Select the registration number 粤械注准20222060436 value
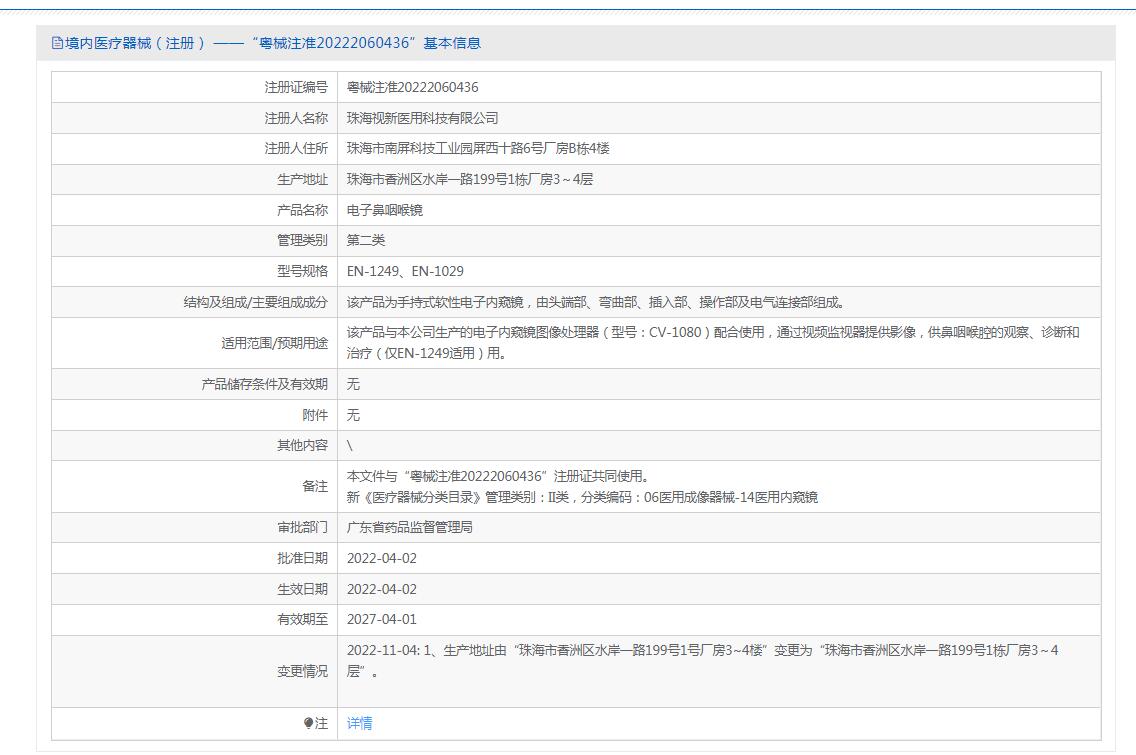This screenshot has height=755, width=1136. (412, 87)
